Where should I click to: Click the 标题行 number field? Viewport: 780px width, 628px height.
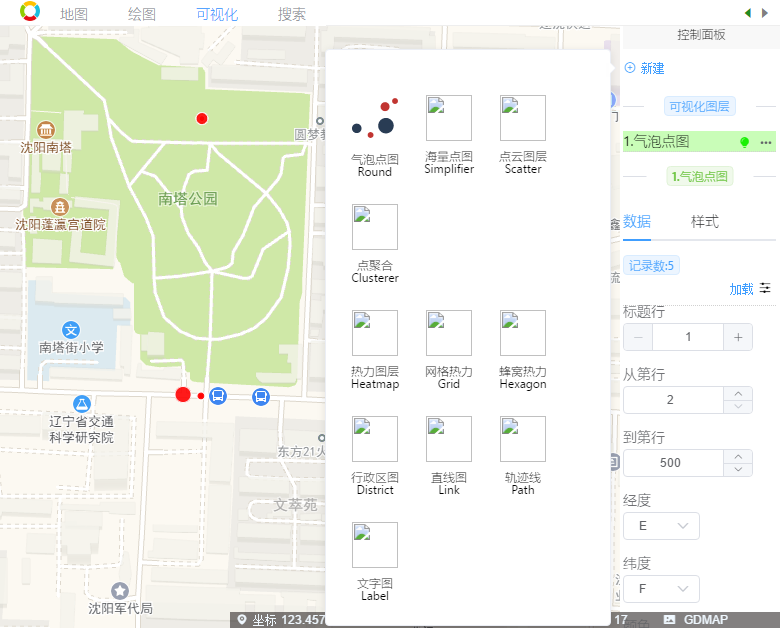click(688, 337)
